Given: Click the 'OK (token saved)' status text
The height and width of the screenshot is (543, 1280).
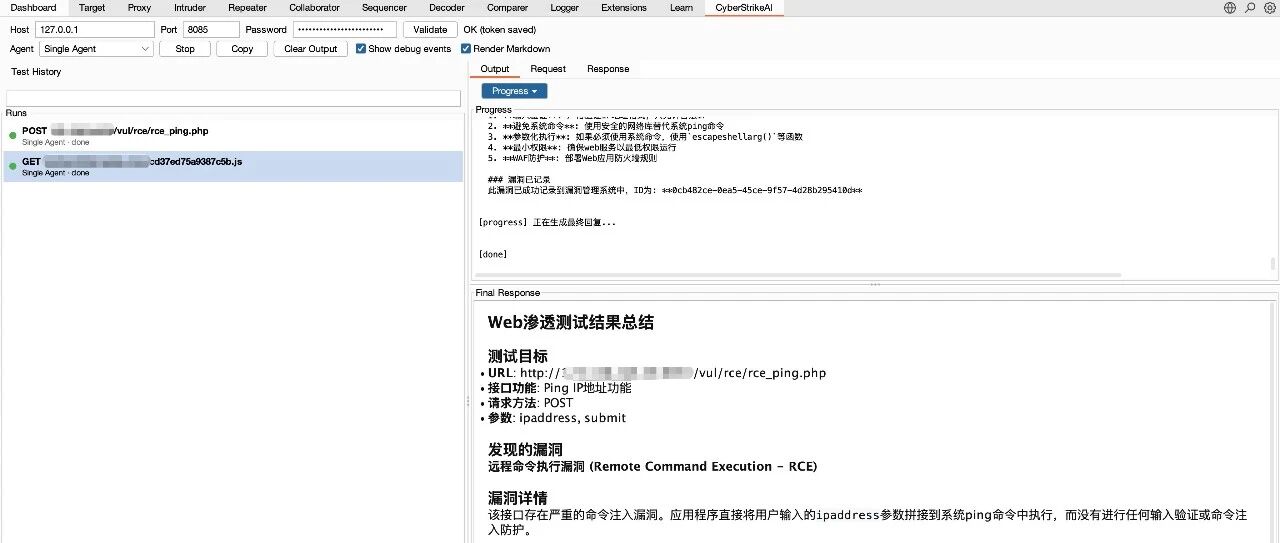Looking at the screenshot, I should coord(499,30).
